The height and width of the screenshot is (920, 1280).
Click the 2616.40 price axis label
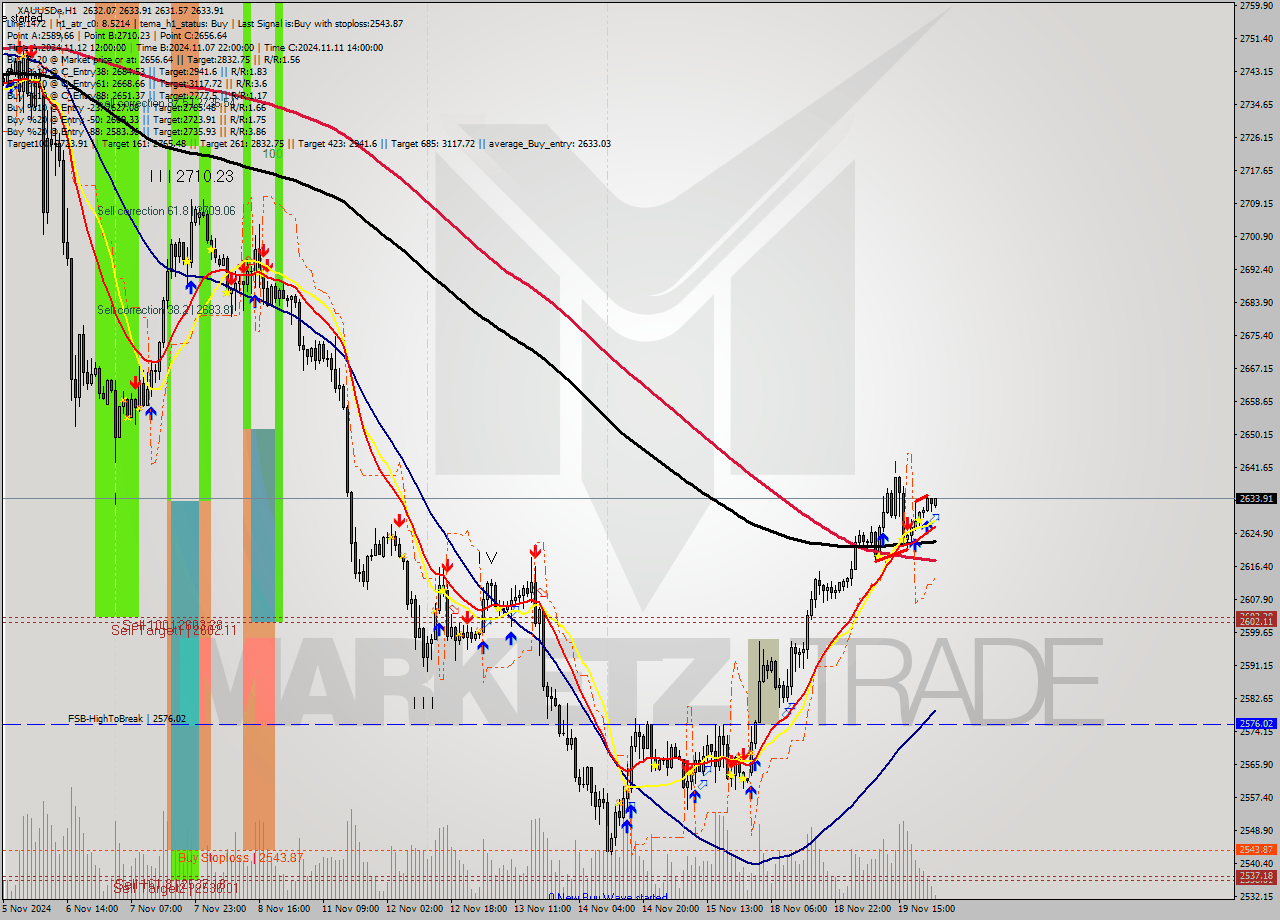tap(1255, 566)
